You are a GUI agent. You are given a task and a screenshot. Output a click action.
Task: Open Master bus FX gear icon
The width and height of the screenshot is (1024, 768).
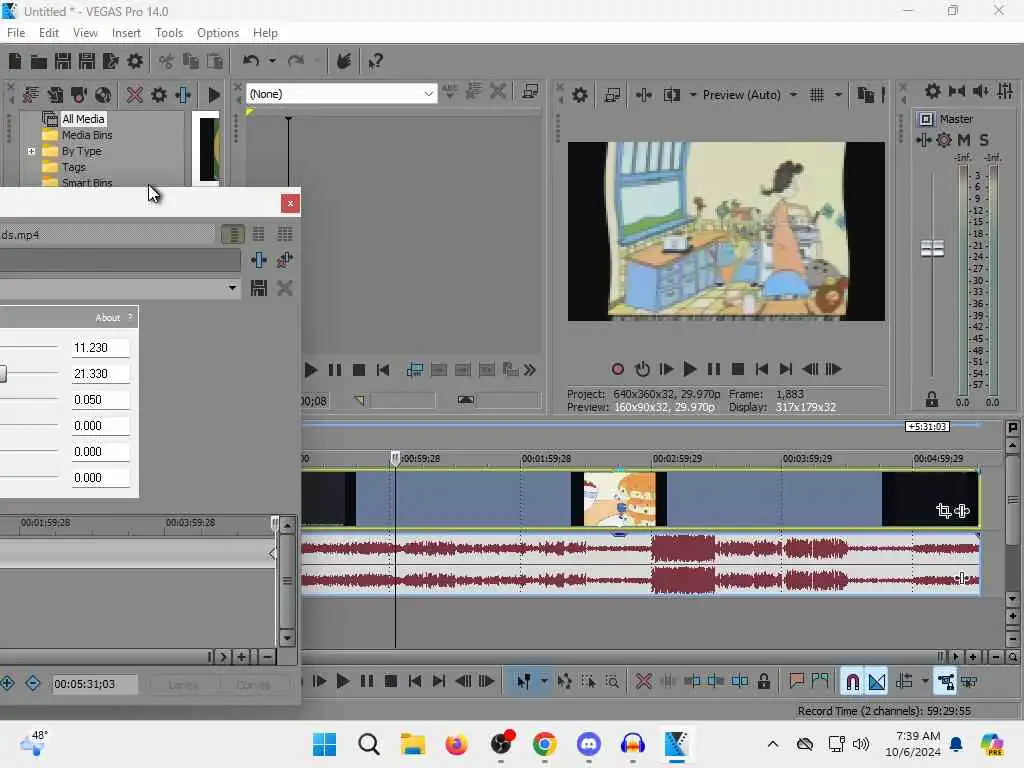[944, 140]
